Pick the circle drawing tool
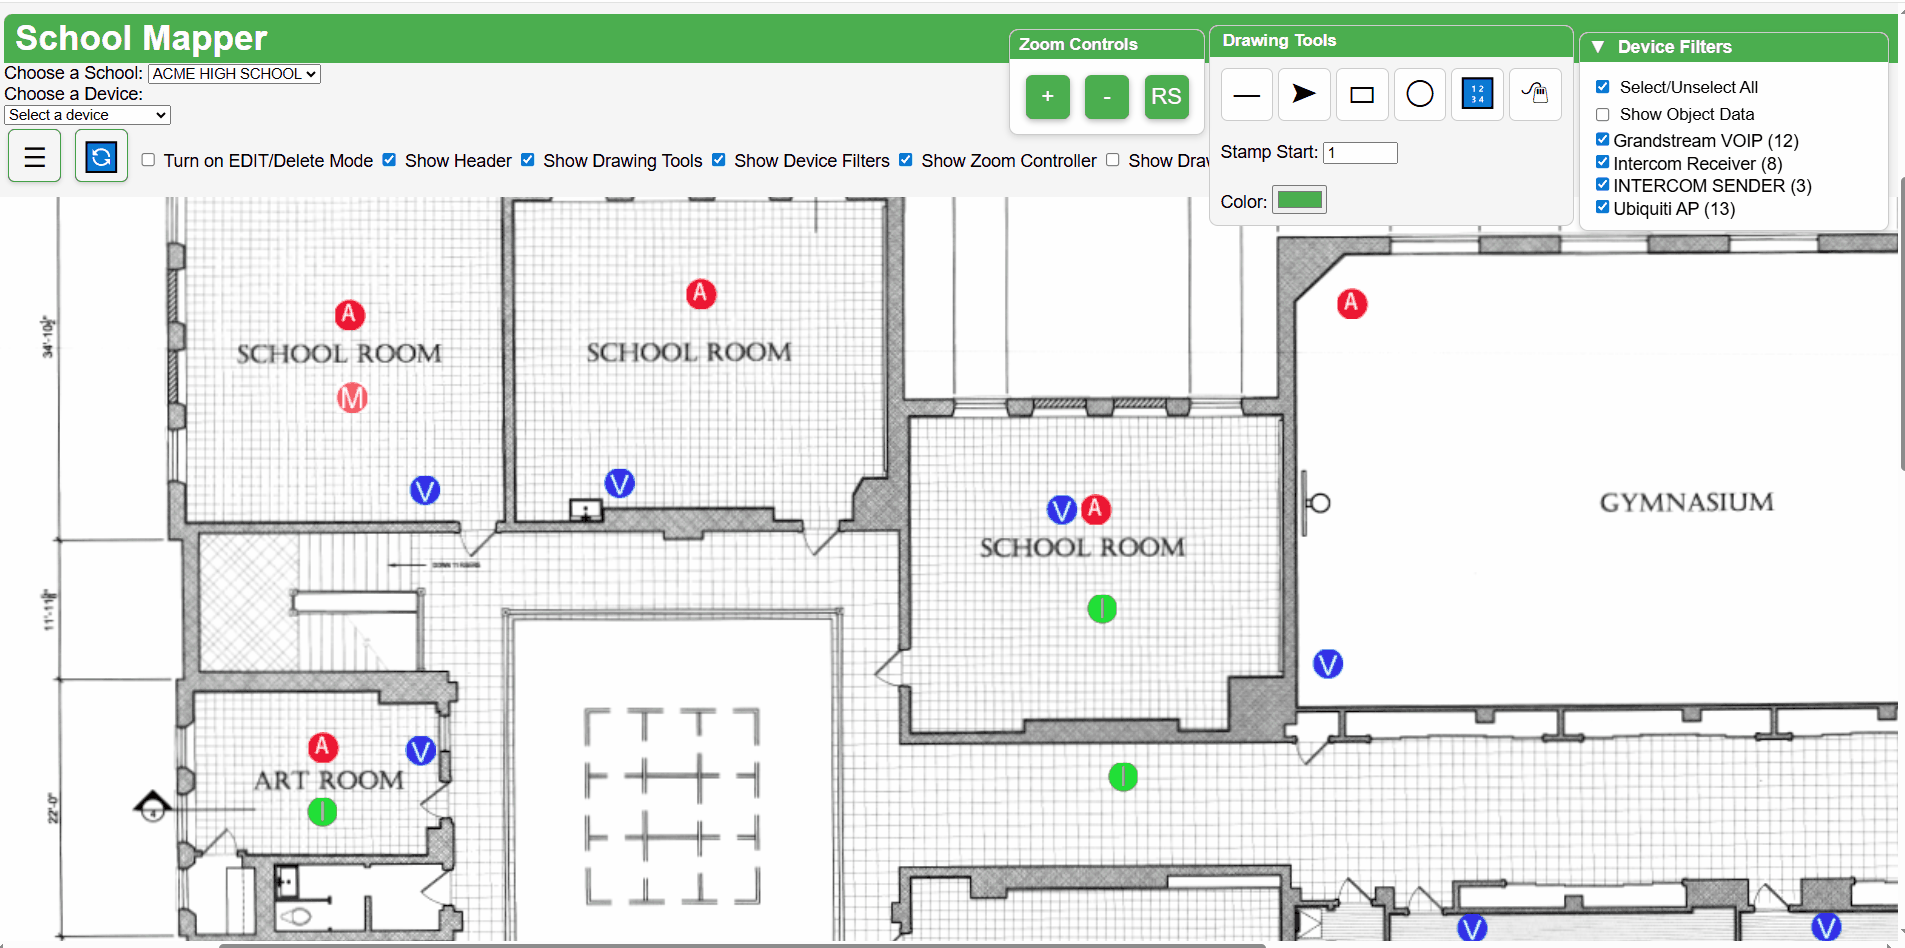Screen dimensions: 1905x948 click(1420, 95)
